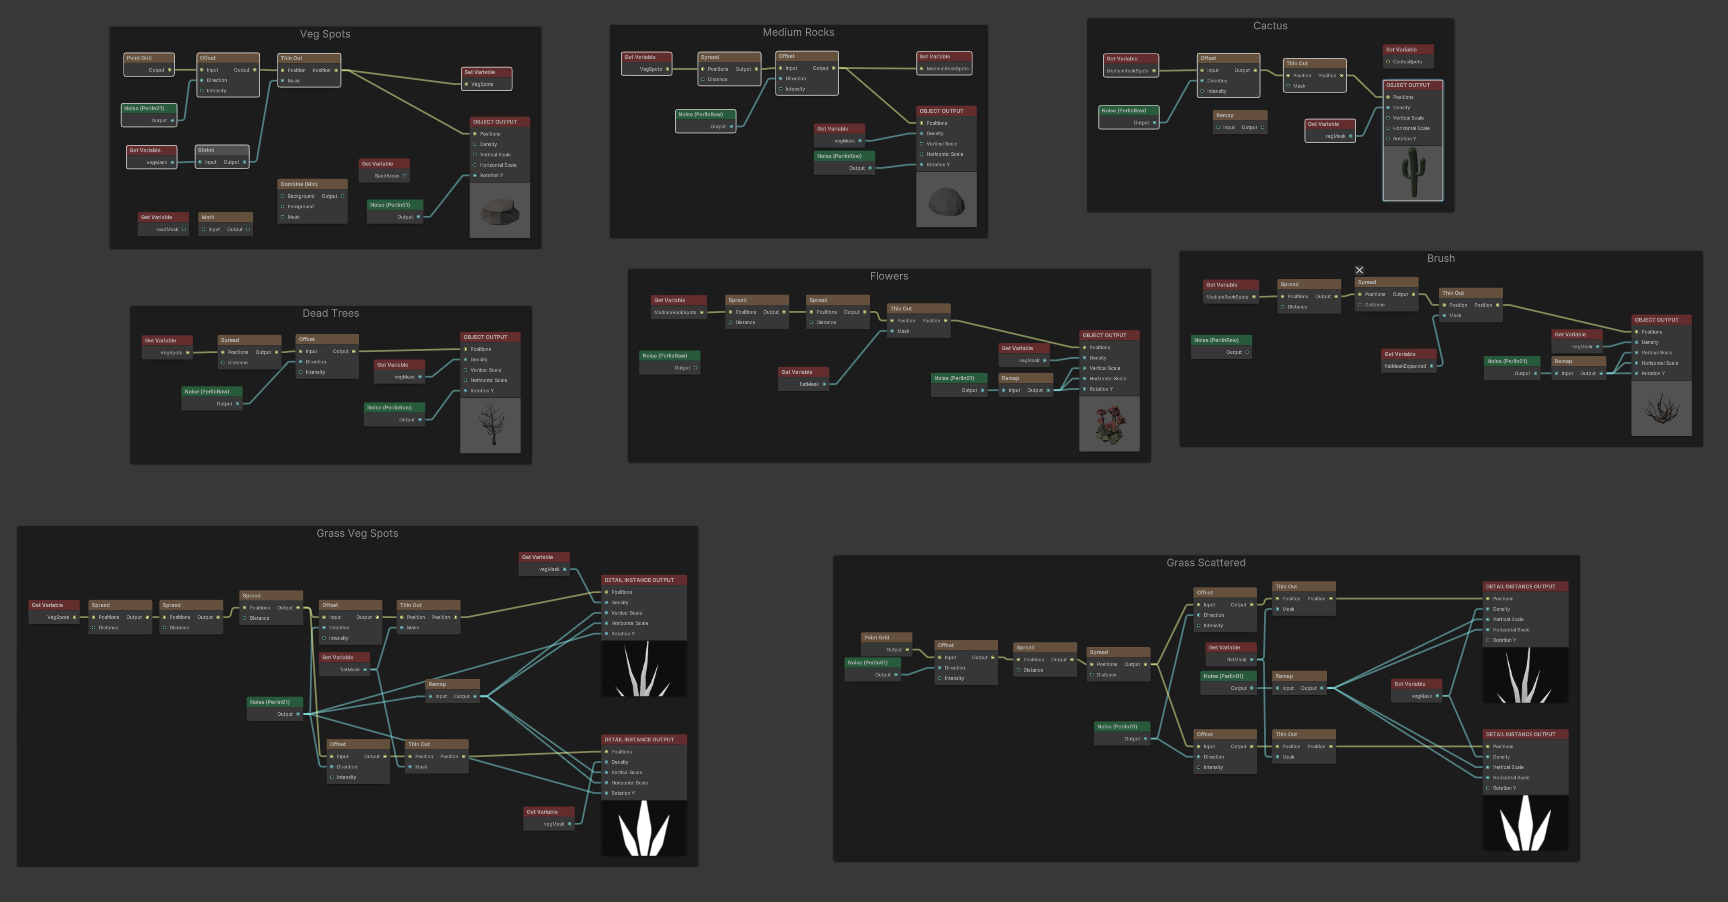The image size is (1728, 902).
Task: Select the Remap node in Grass Scattered
Action: [1300, 682]
